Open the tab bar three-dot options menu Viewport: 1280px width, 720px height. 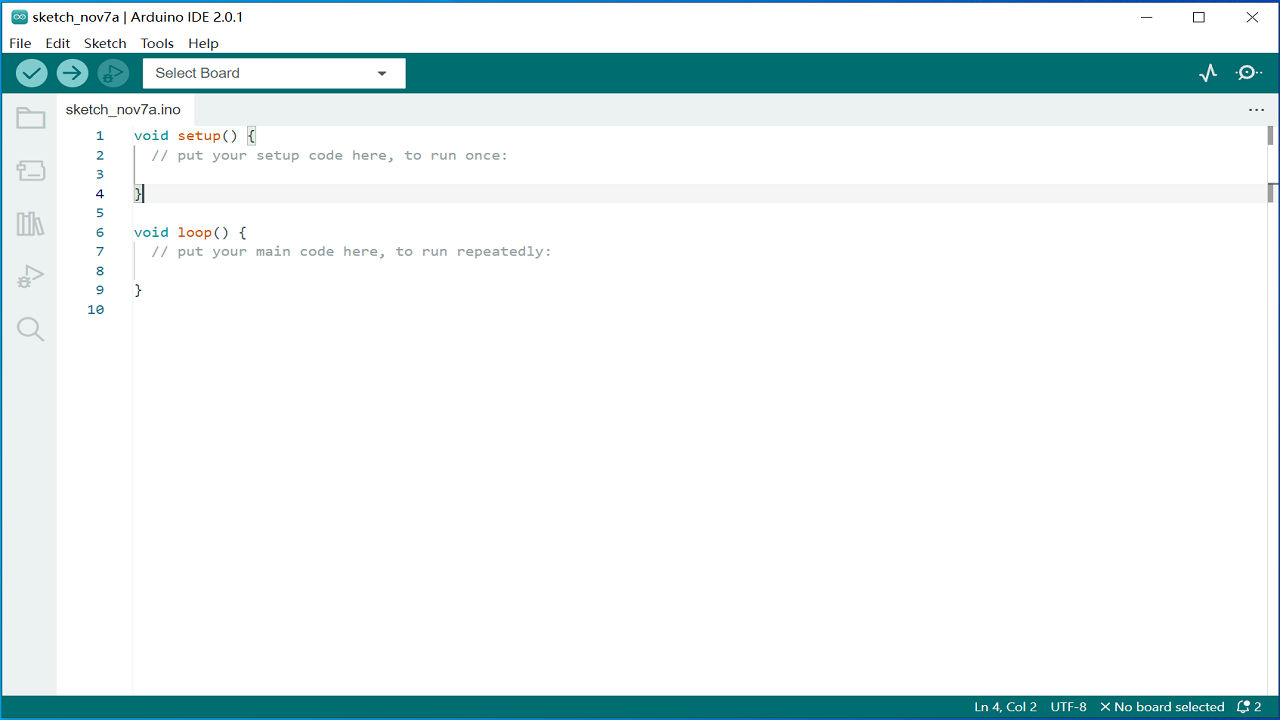click(1257, 110)
